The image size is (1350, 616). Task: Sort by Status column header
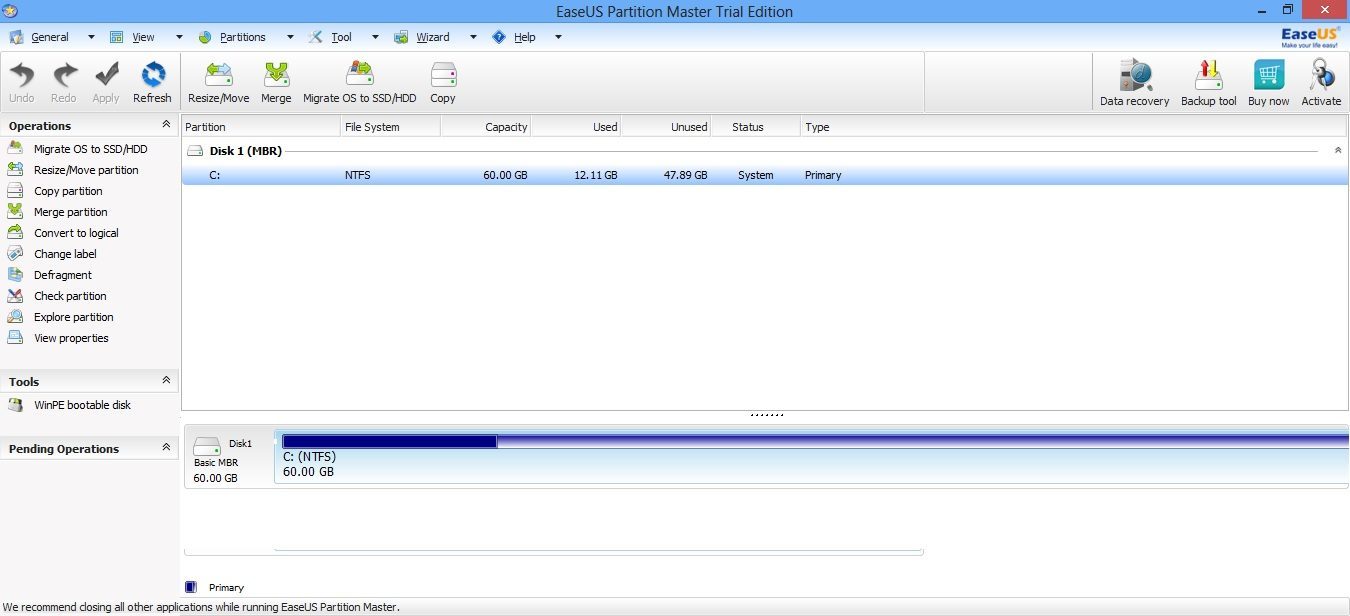click(x=755, y=127)
